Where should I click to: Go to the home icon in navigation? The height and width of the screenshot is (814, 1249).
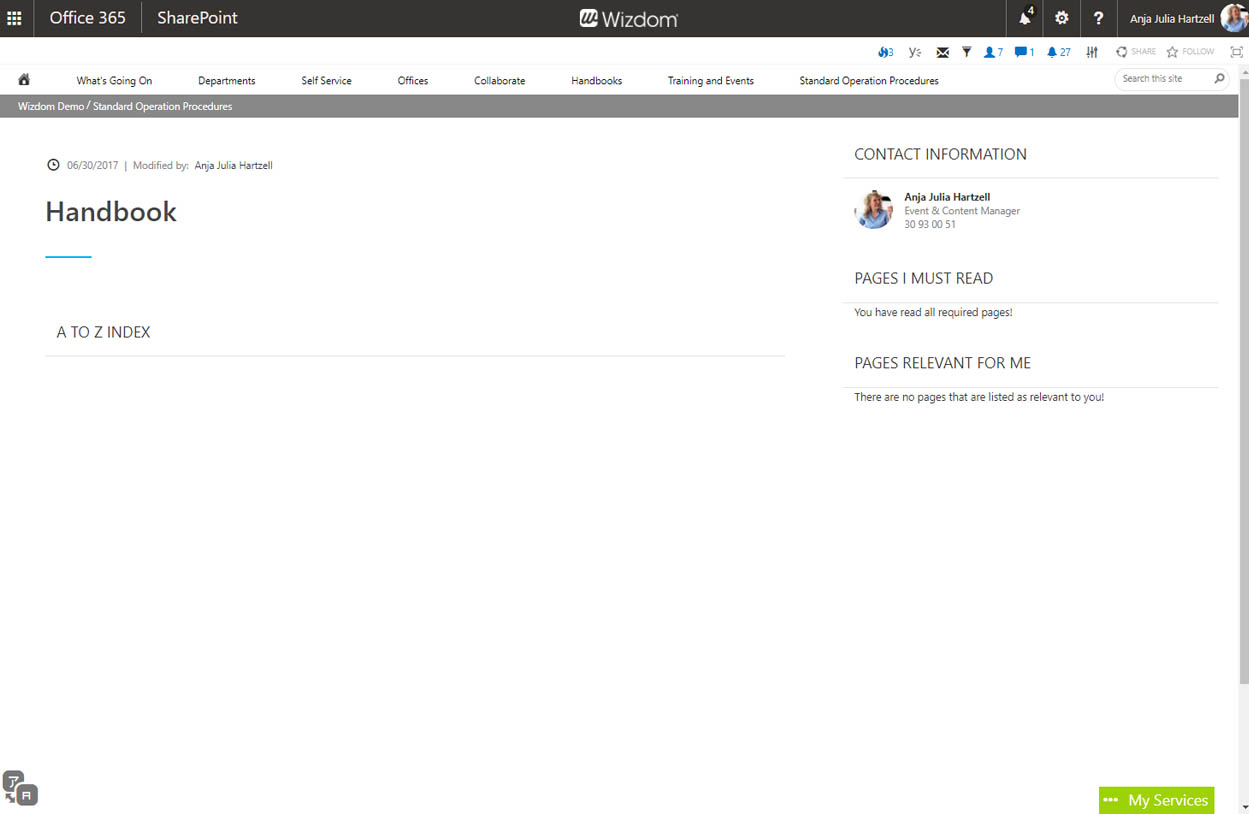(24, 80)
